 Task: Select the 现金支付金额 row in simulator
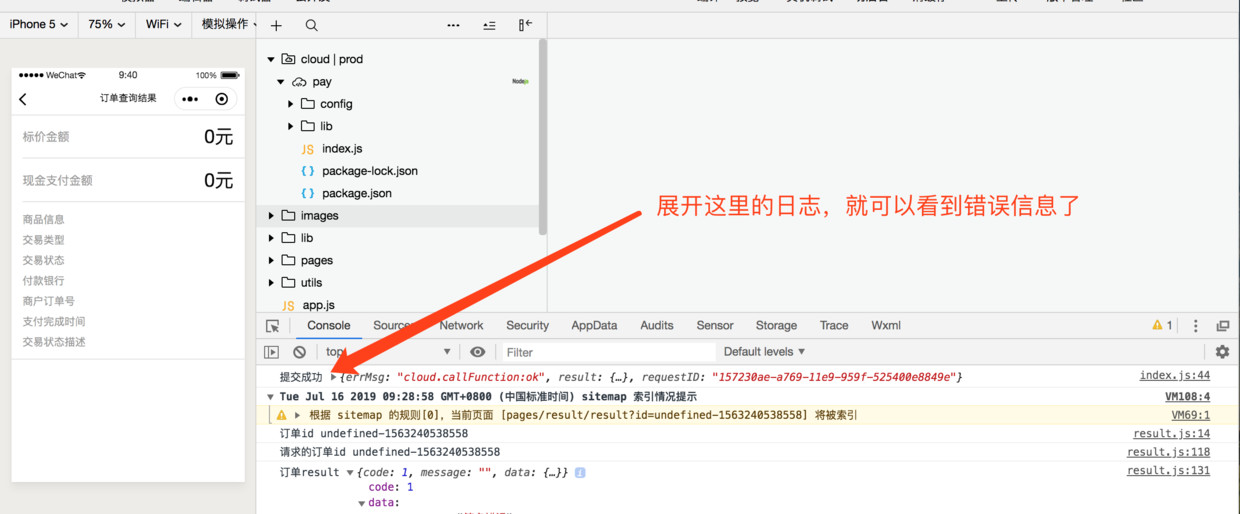coord(128,181)
